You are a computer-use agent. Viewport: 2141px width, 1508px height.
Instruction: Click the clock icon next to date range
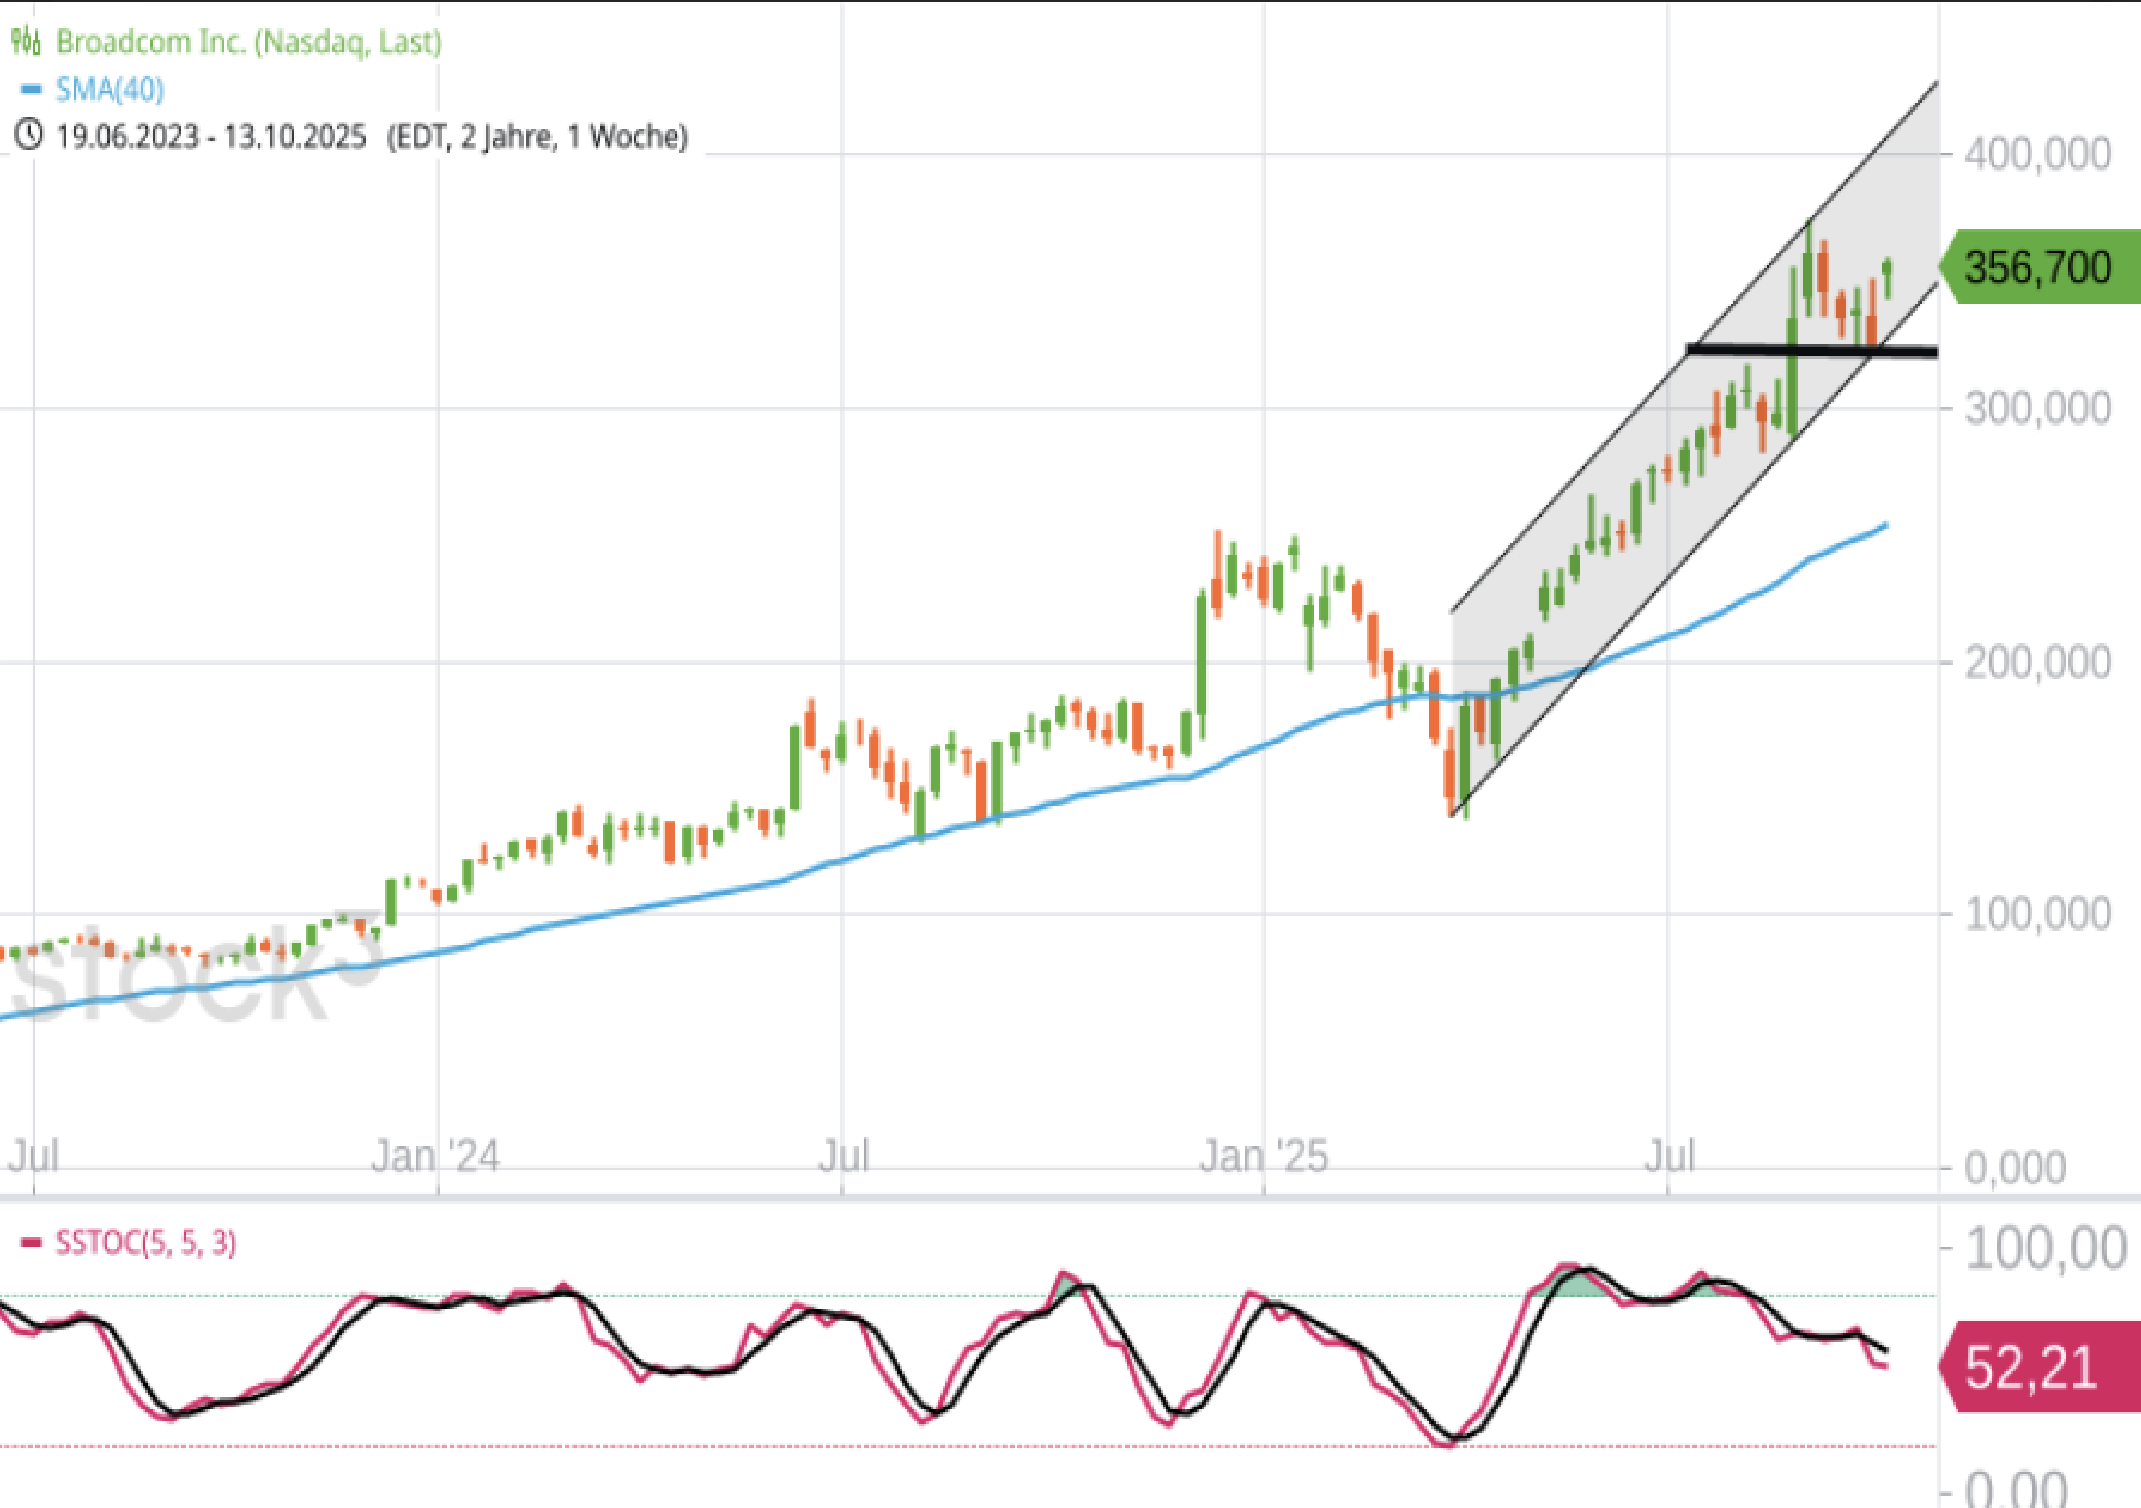pyautogui.click(x=29, y=135)
